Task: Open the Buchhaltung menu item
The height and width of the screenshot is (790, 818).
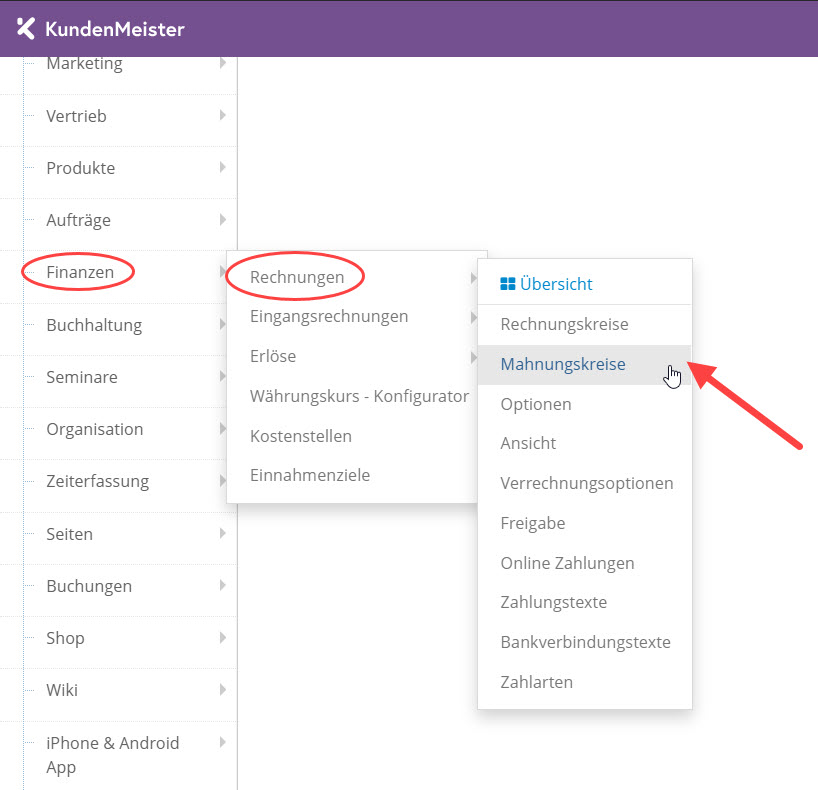Action: click(94, 325)
